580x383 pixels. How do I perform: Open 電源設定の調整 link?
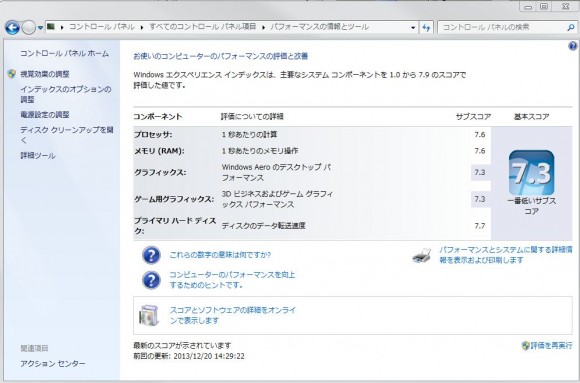click(x=45, y=115)
